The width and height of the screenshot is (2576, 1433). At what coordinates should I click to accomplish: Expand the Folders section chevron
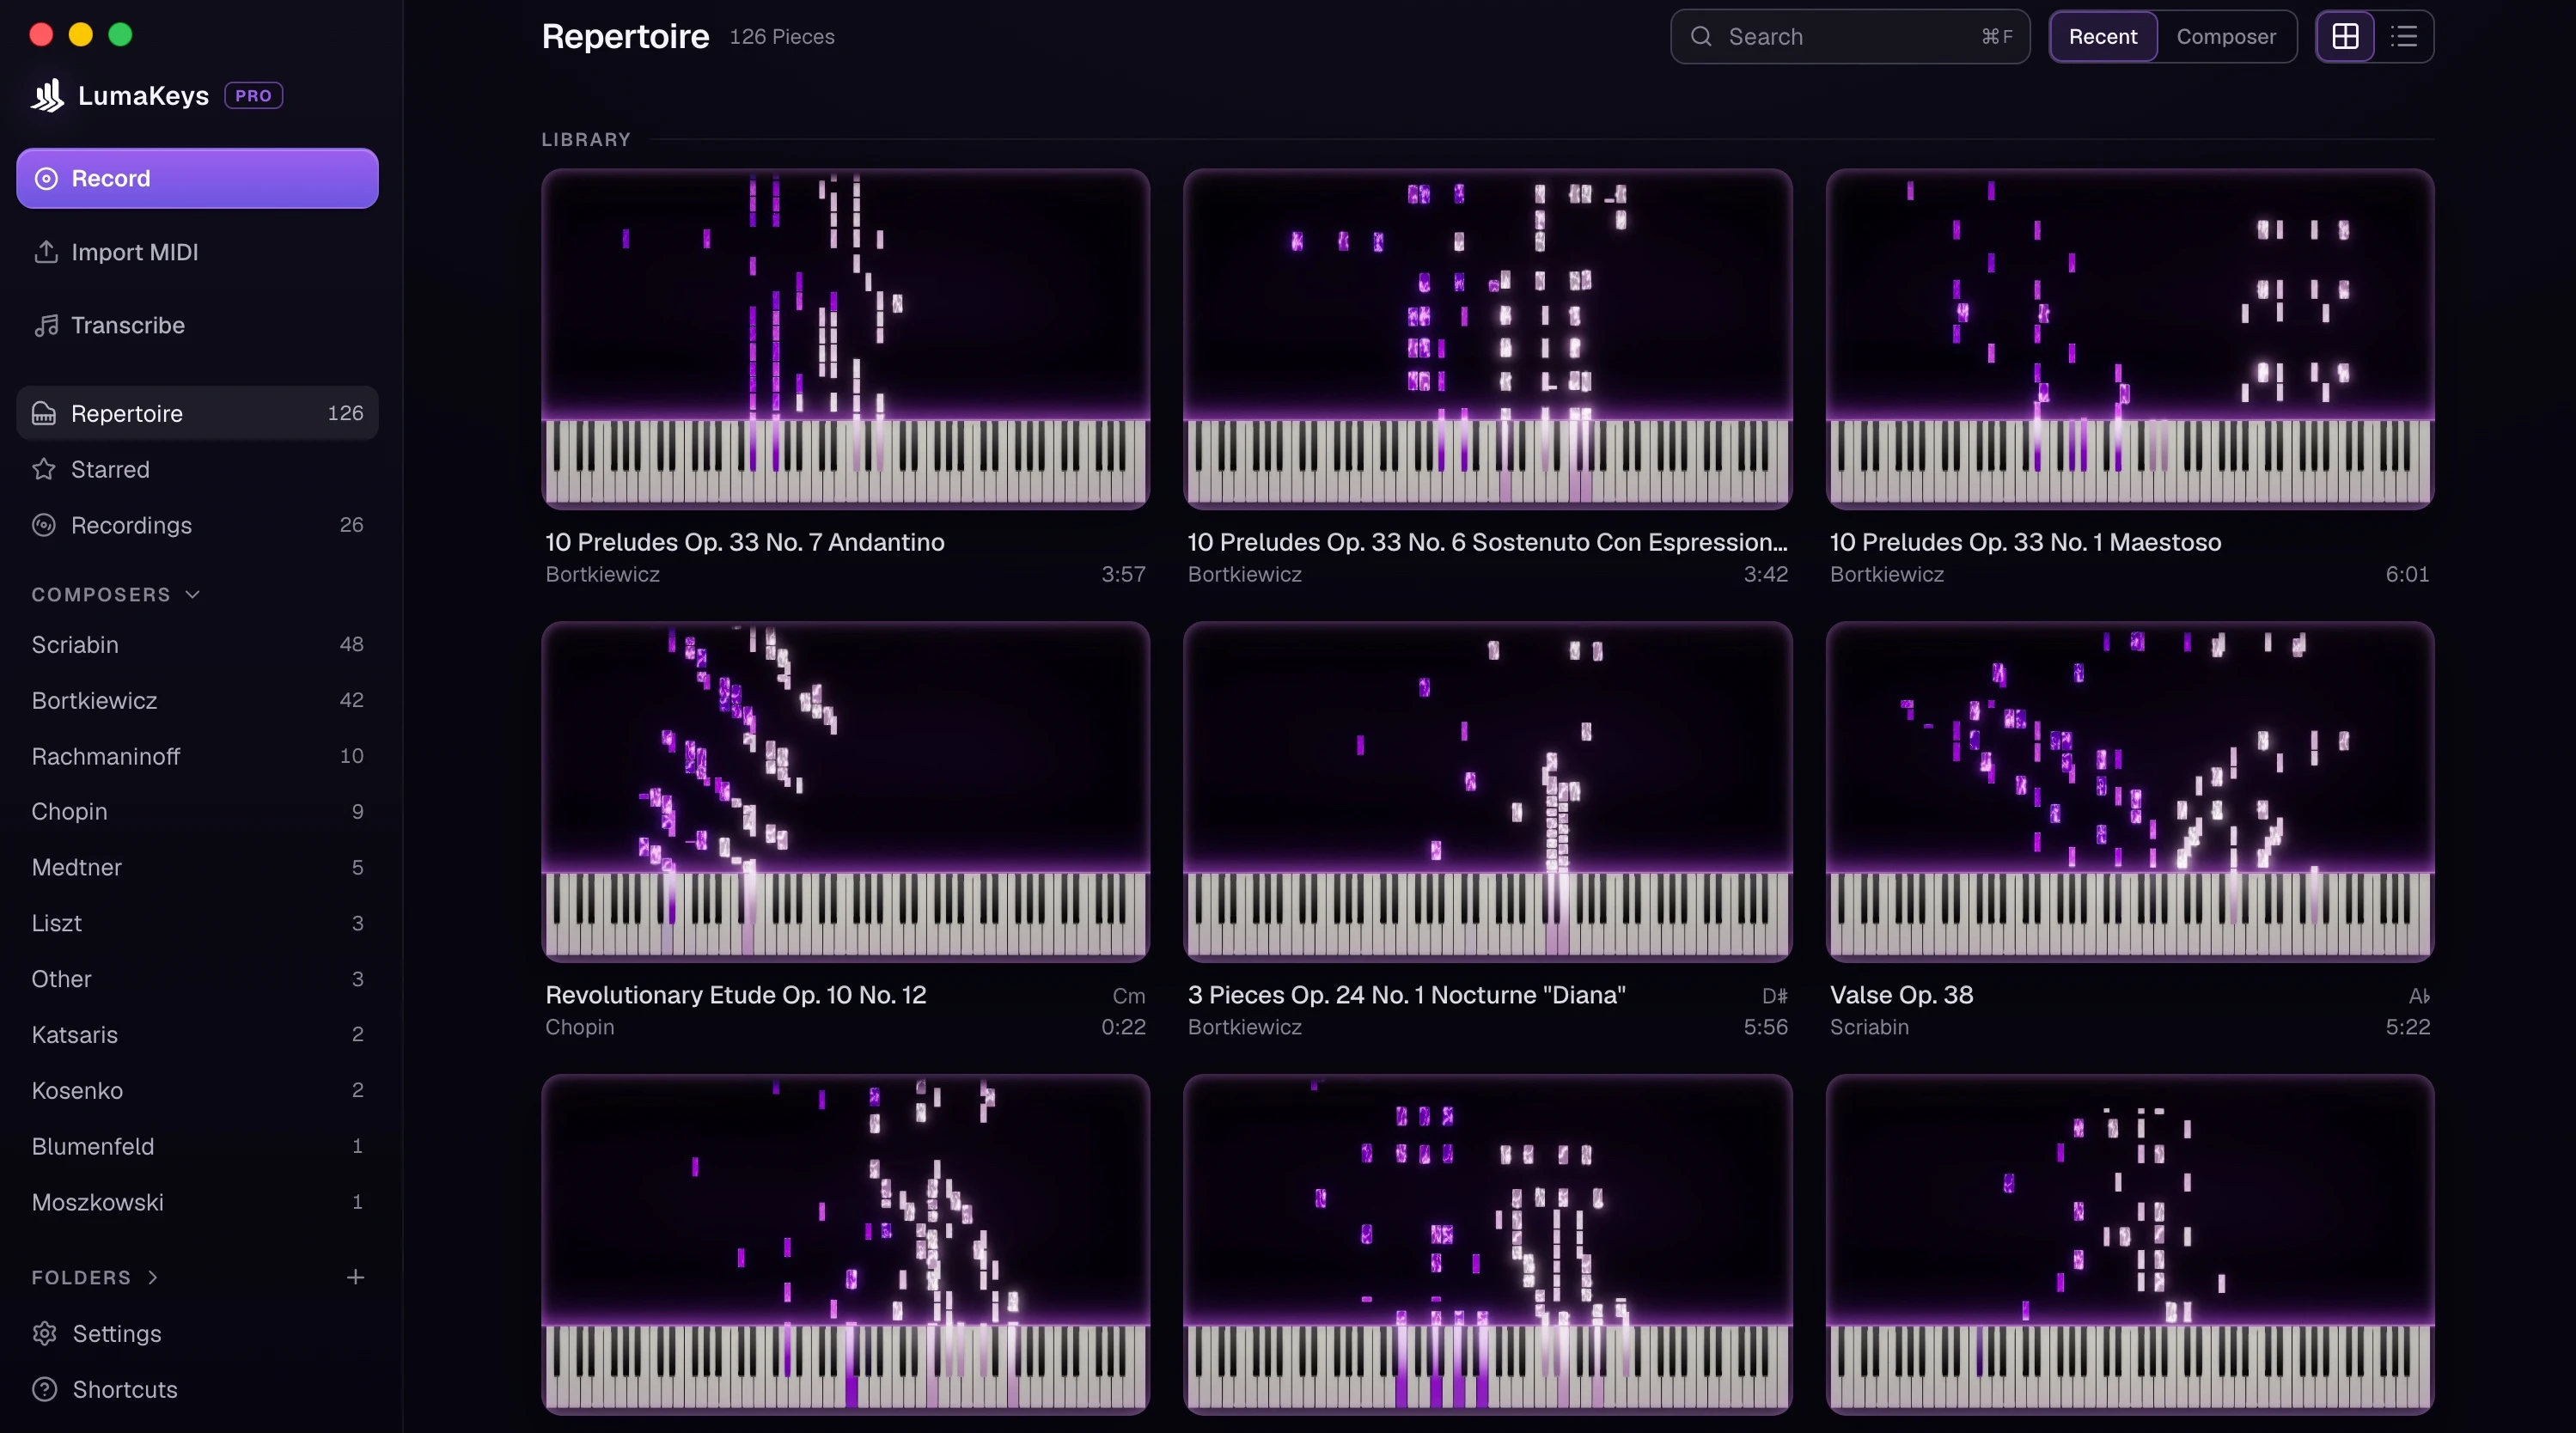[153, 1277]
